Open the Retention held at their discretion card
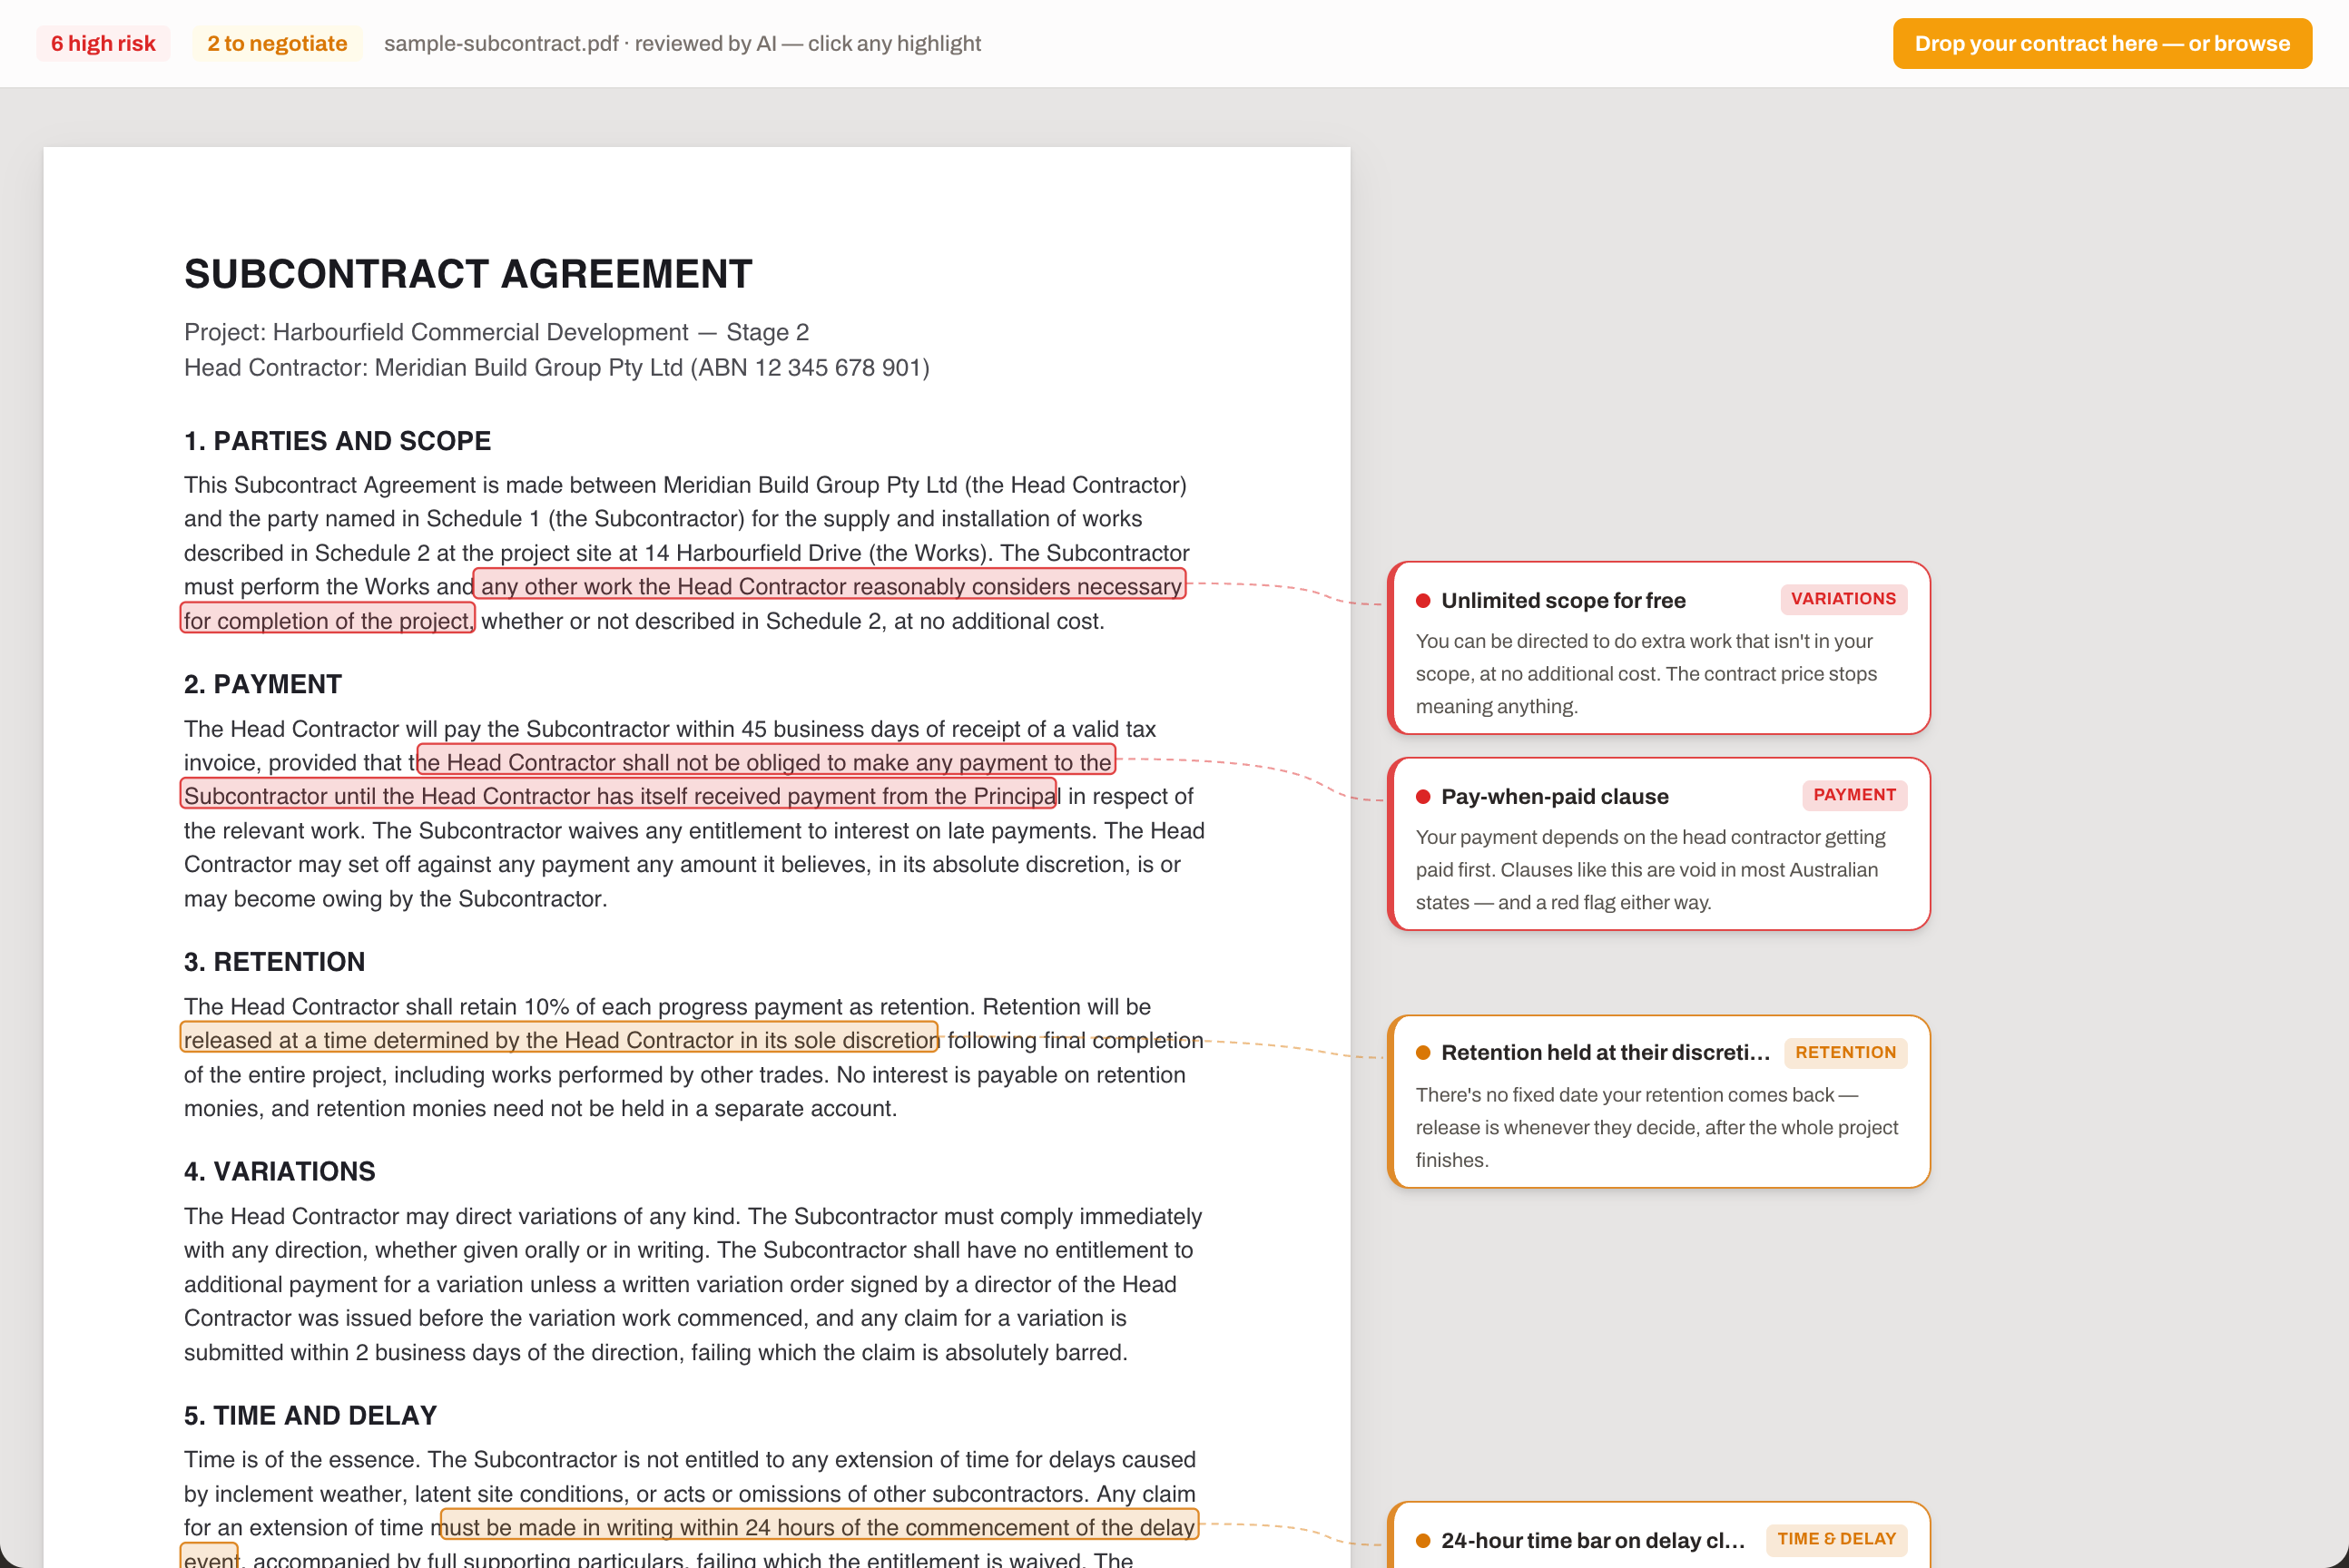Image resolution: width=2349 pixels, height=1568 pixels. point(1659,1102)
